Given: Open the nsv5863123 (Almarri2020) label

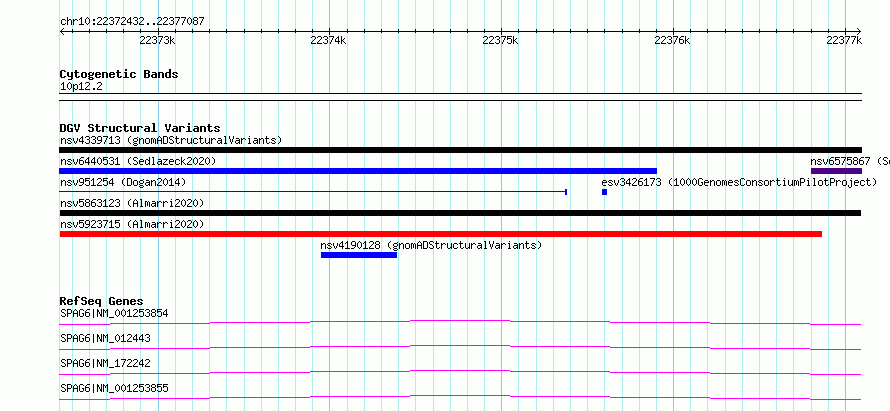Looking at the screenshot, I should pyautogui.click(x=132, y=203).
